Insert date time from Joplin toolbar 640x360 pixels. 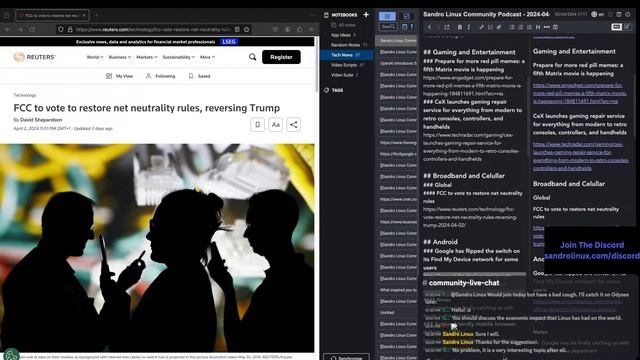555,27
